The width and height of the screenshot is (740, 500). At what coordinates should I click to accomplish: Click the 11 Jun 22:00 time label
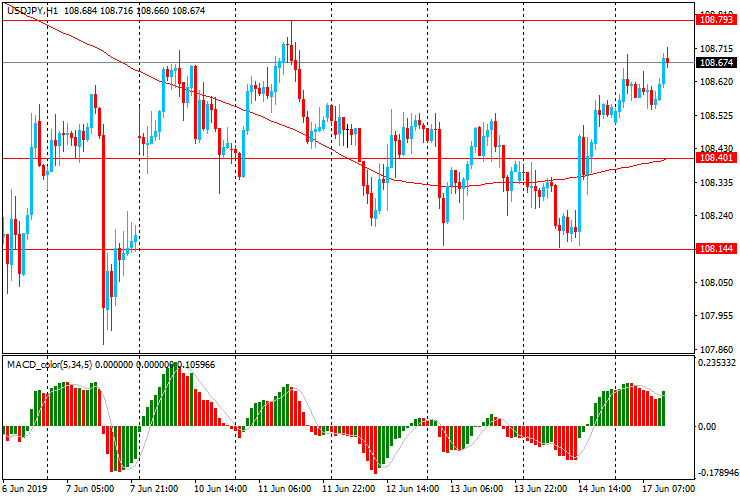point(349,488)
